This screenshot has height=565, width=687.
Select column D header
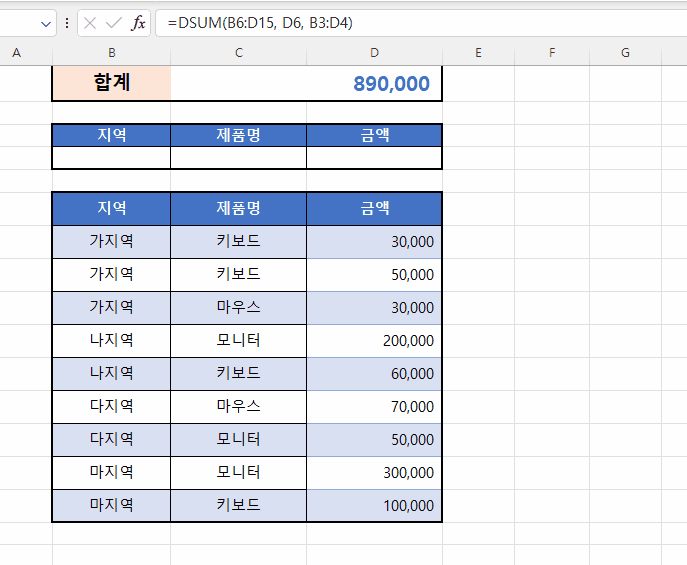point(374,53)
